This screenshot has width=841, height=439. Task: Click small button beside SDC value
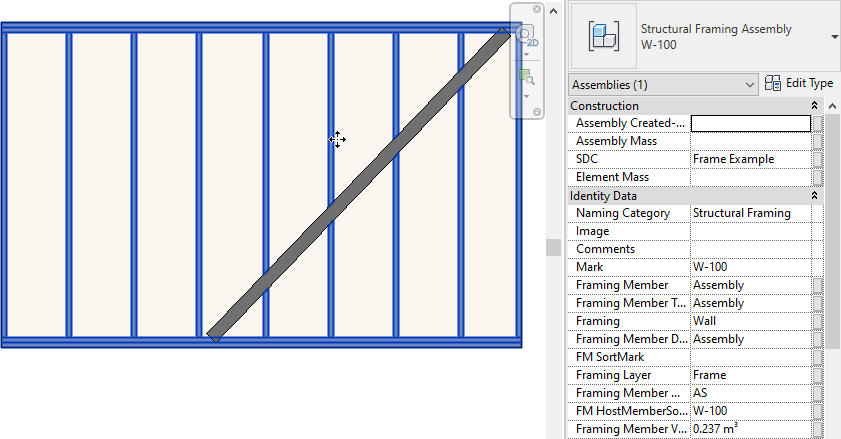tap(817, 159)
